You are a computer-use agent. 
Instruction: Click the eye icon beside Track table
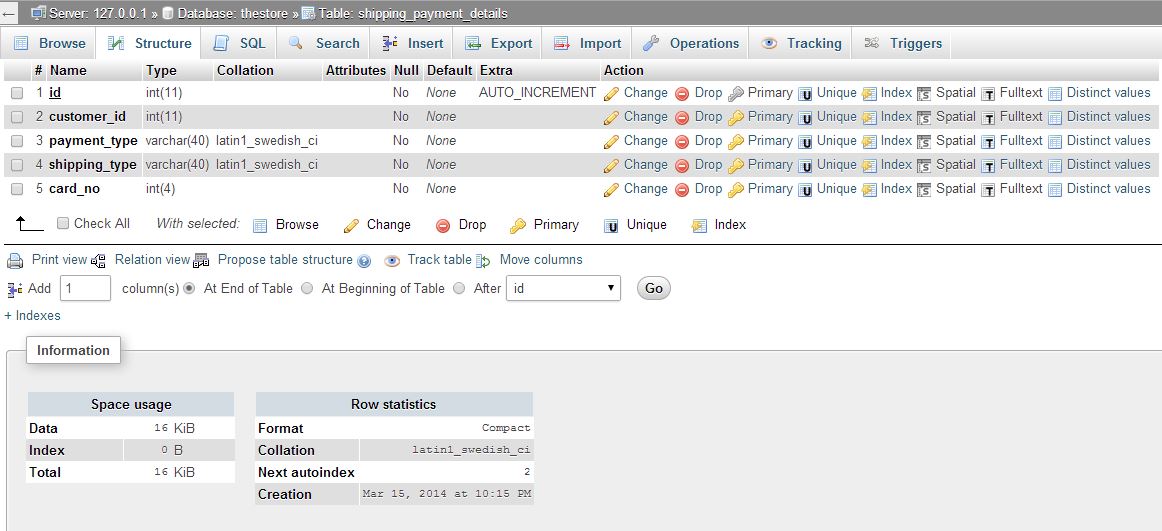pos(392,261)
